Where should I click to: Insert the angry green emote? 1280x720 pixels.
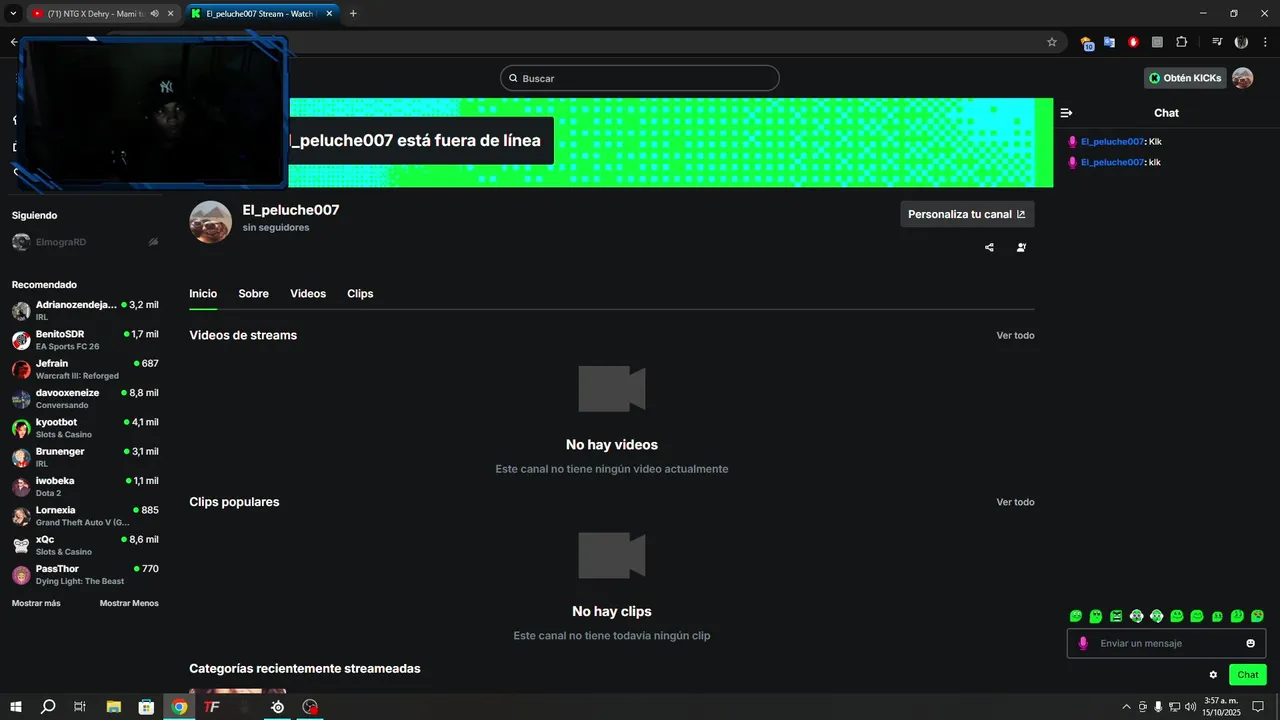(x=1116, y=616)
